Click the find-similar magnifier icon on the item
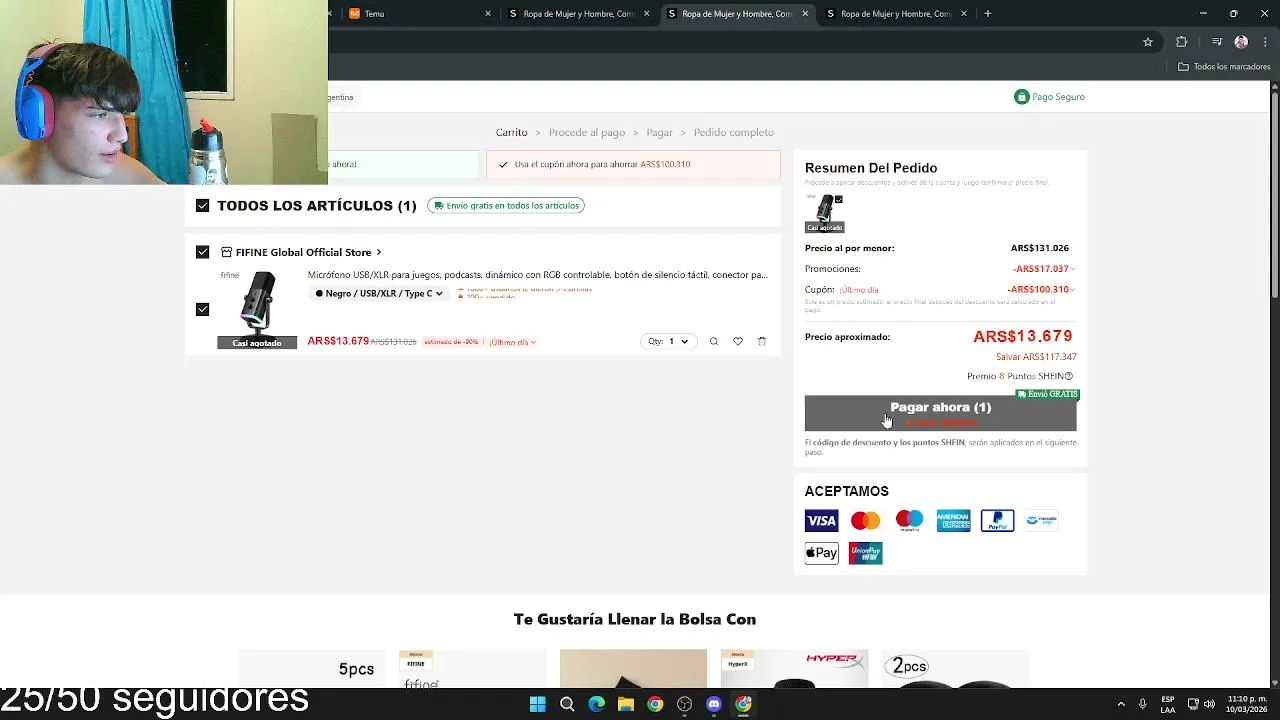The width and height of the screenshot is (1280, 720). [x=714, y=341]
